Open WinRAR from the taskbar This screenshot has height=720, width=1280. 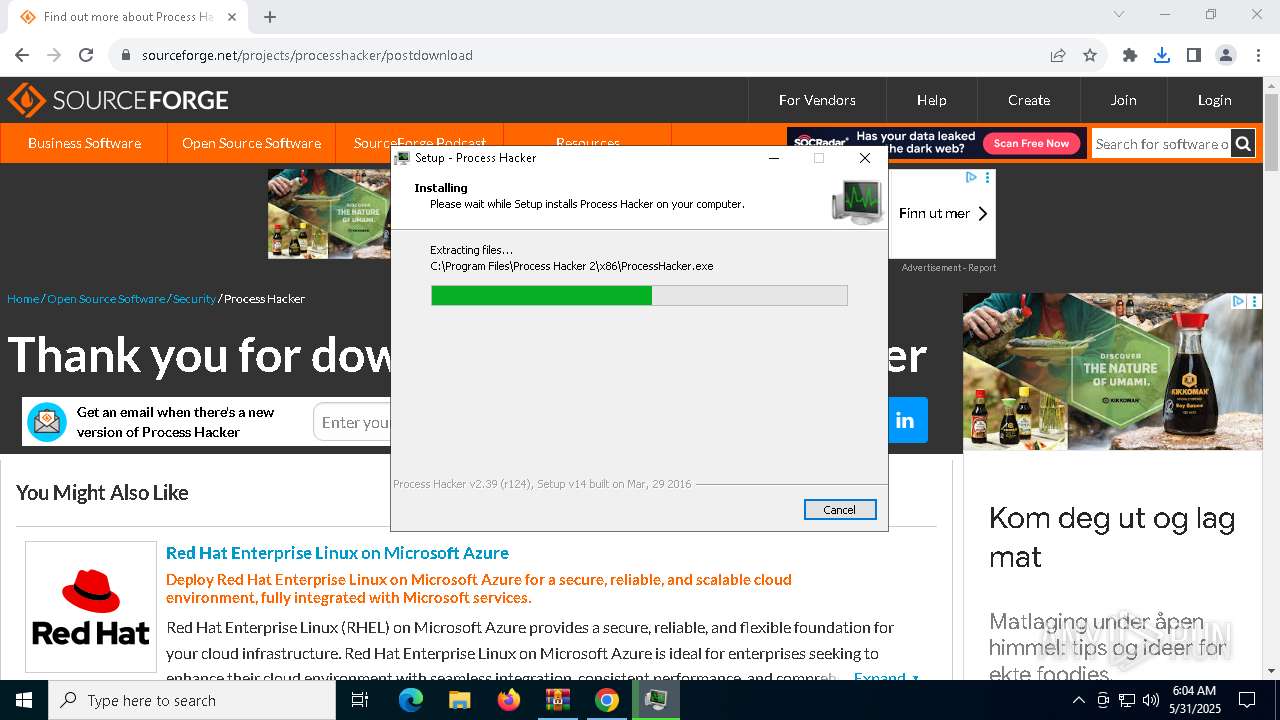coord(557,700)
